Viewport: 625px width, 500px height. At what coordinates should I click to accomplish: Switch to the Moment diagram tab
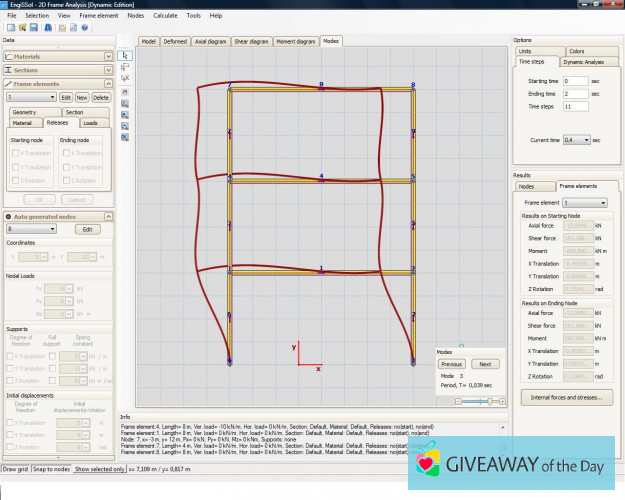296,42
